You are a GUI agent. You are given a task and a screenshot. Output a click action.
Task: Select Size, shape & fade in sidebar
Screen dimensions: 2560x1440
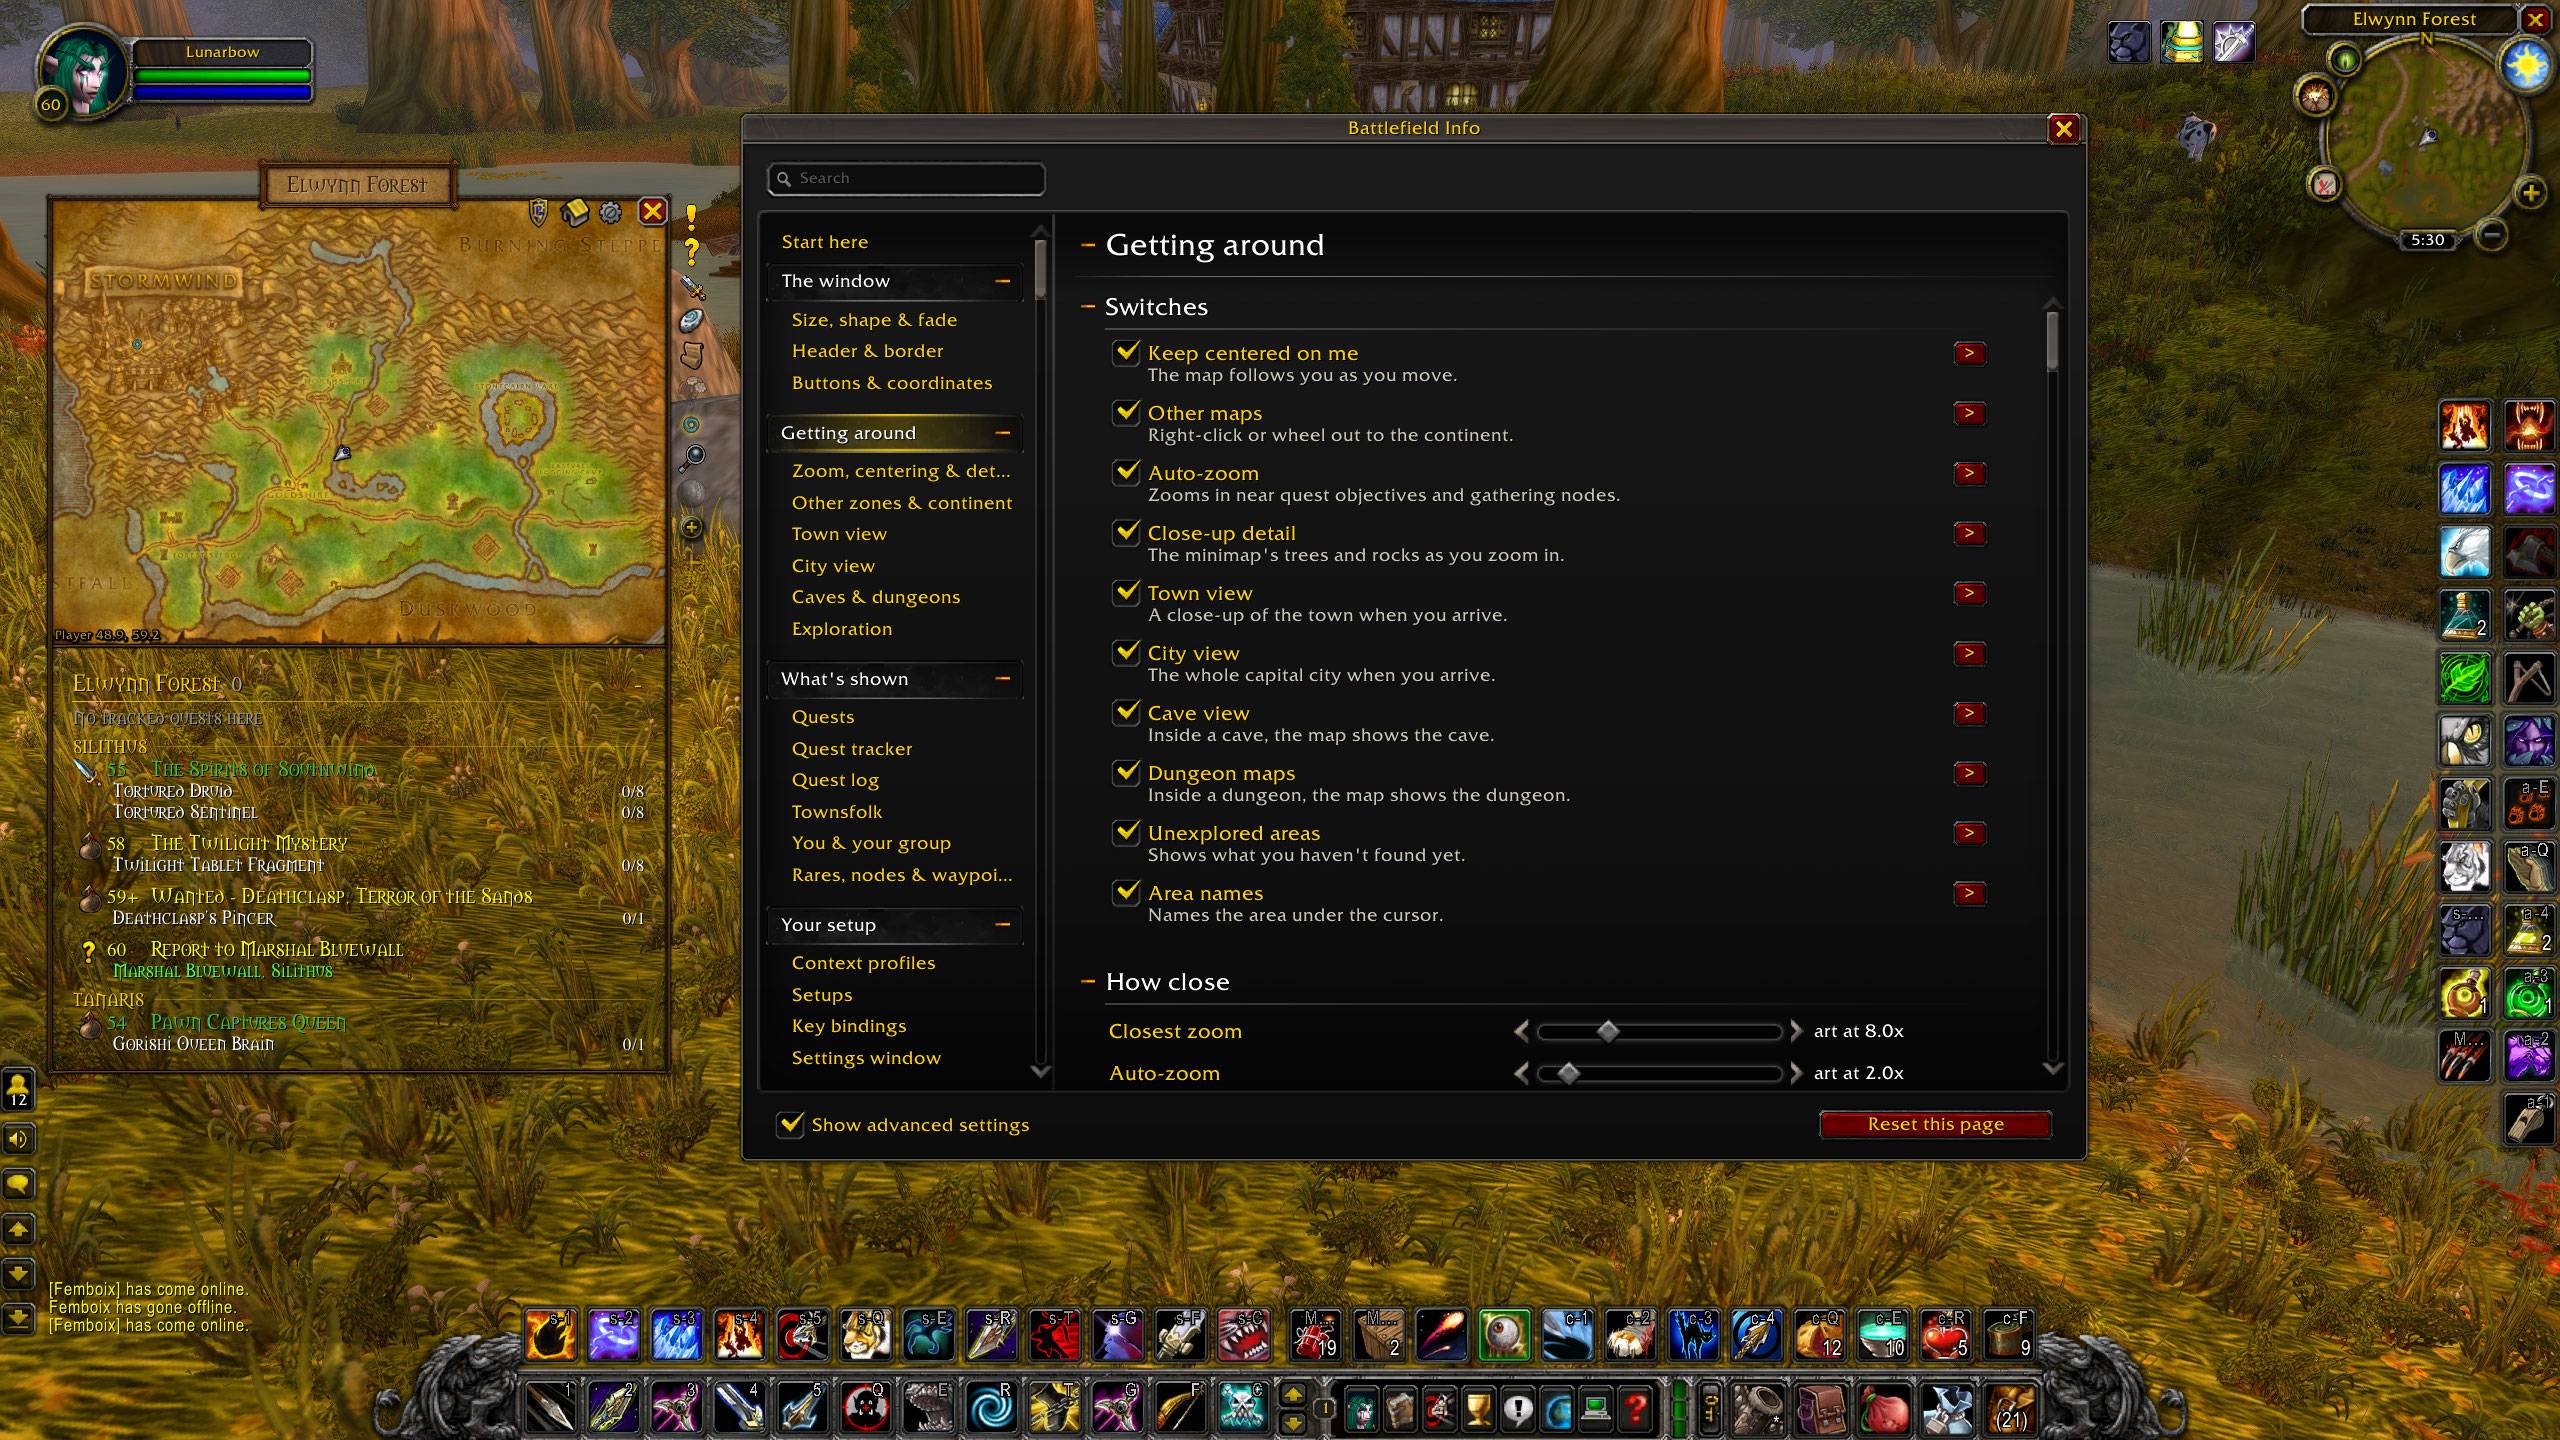(x=874, y=320)
